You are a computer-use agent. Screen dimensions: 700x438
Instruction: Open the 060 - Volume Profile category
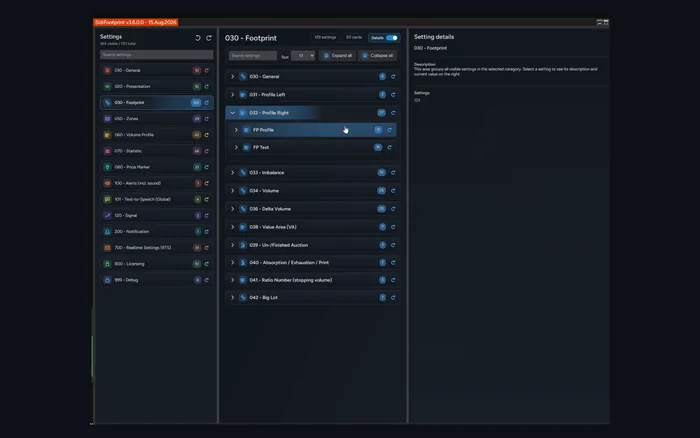pyautogui.click(x=157, y=135)
